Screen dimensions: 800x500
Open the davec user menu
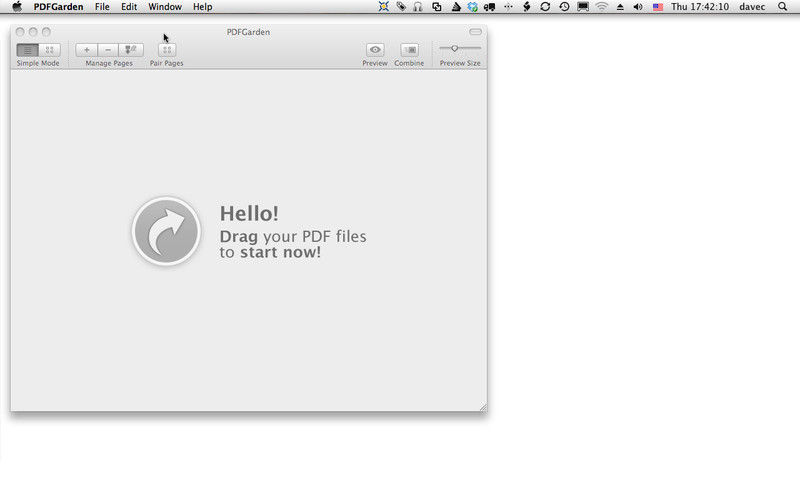pyautogui.click(x=752, y=7)
